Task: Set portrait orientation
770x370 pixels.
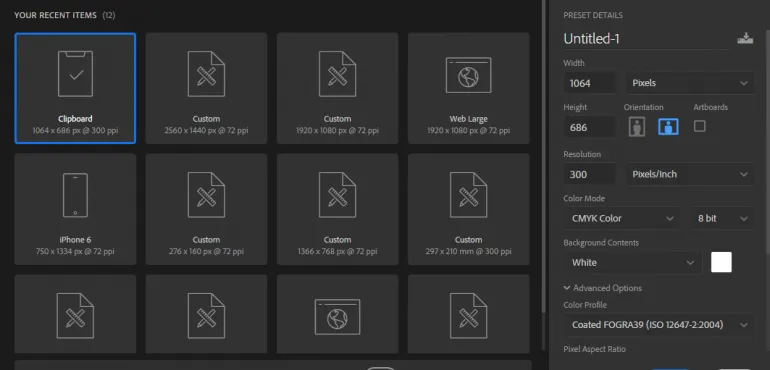Action: click(637, 127)
